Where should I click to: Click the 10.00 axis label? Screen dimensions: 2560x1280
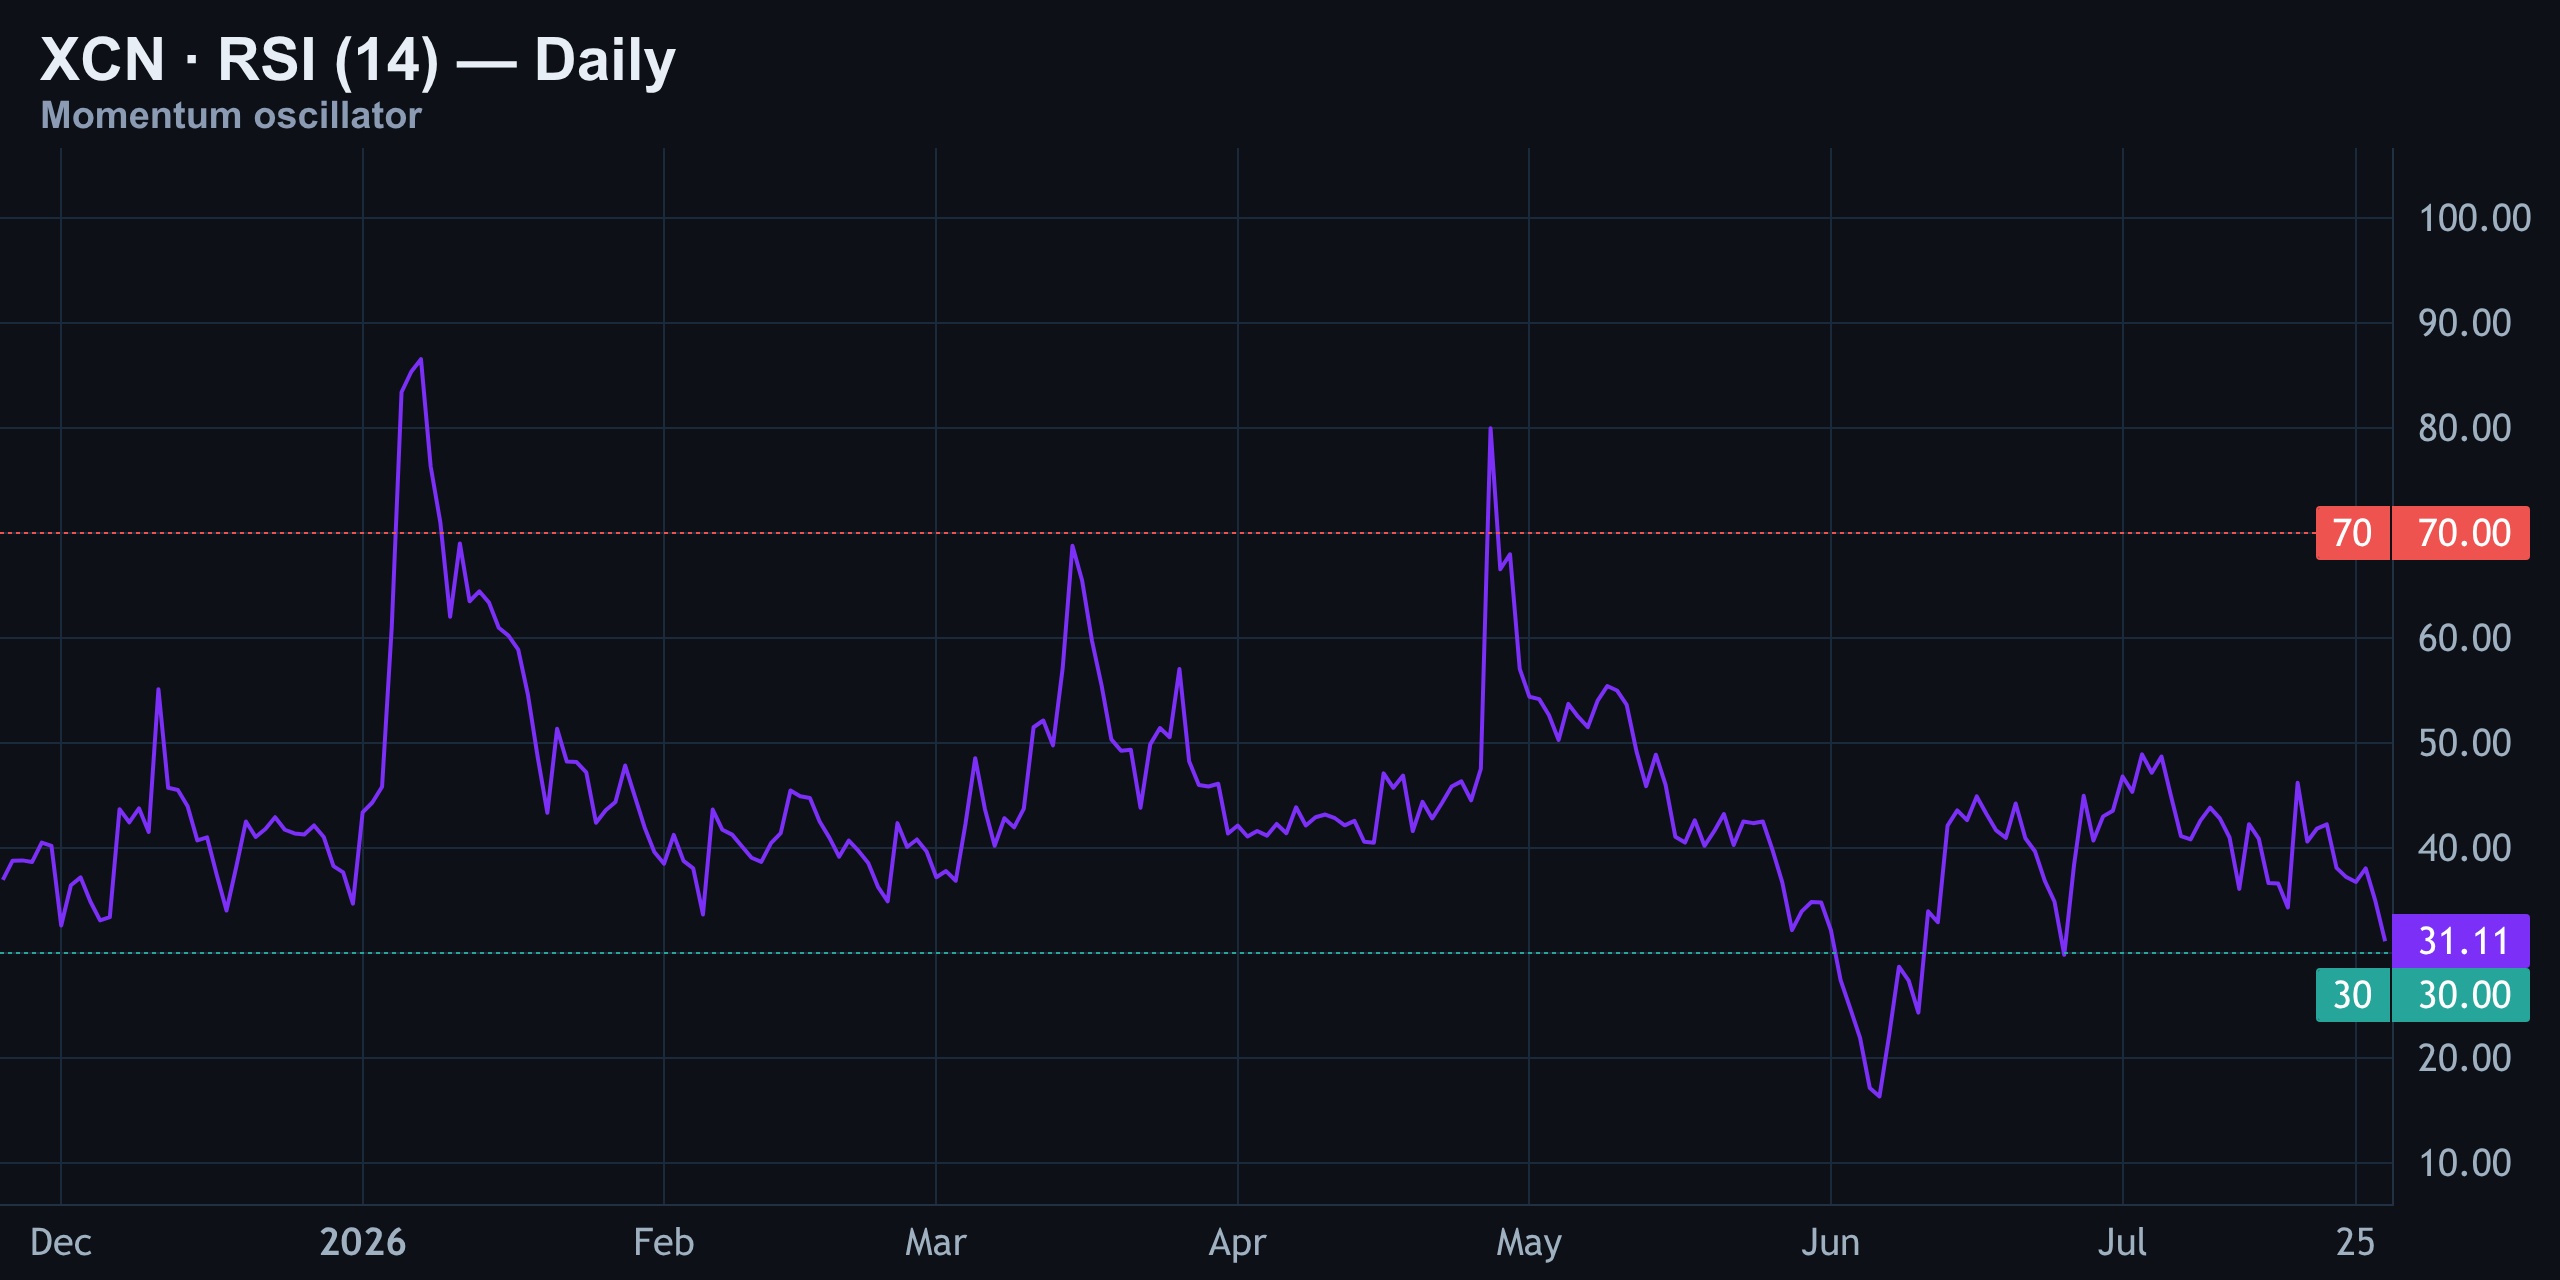pos(2464,1163)
